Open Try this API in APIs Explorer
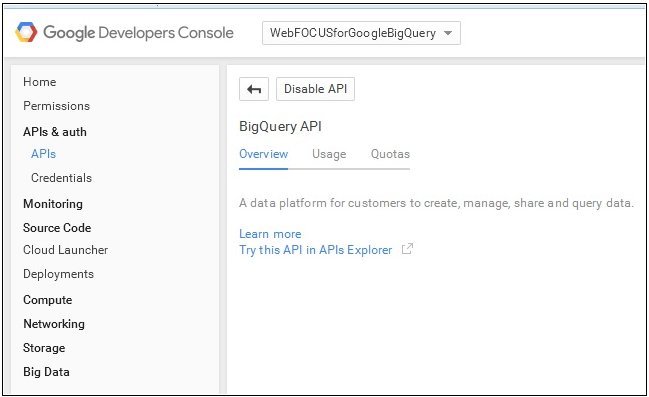 click(315, 250)
